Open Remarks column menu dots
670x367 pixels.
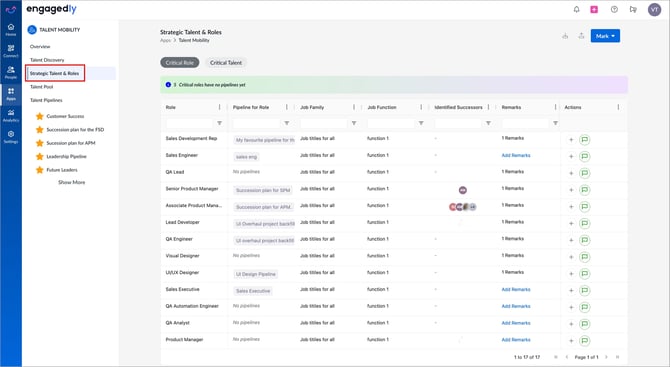pos(555,107)
